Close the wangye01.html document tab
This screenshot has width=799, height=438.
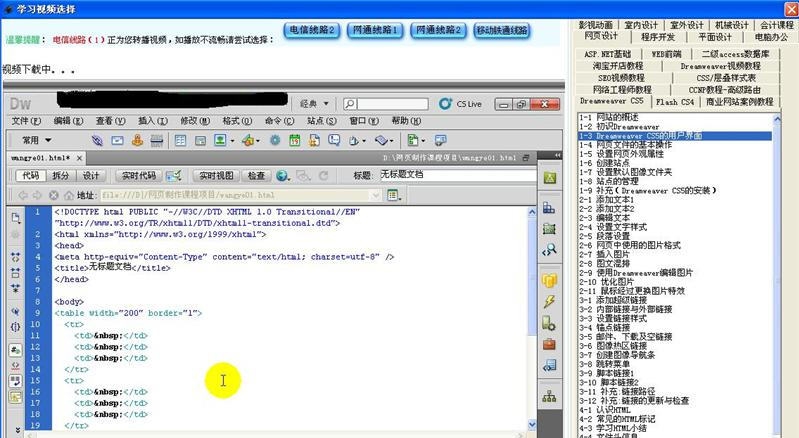click(79, 158)
